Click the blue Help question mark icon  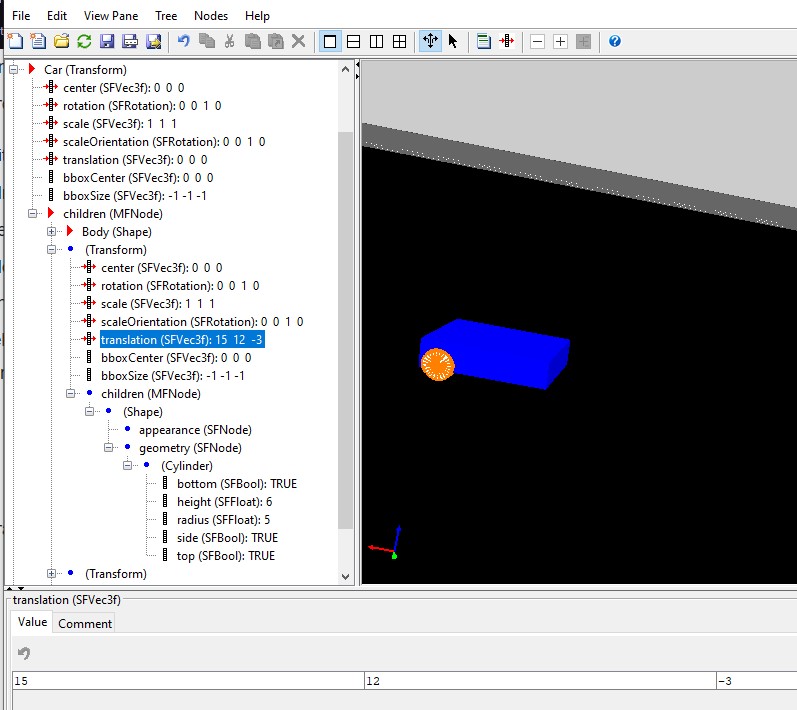click(615, 41)
